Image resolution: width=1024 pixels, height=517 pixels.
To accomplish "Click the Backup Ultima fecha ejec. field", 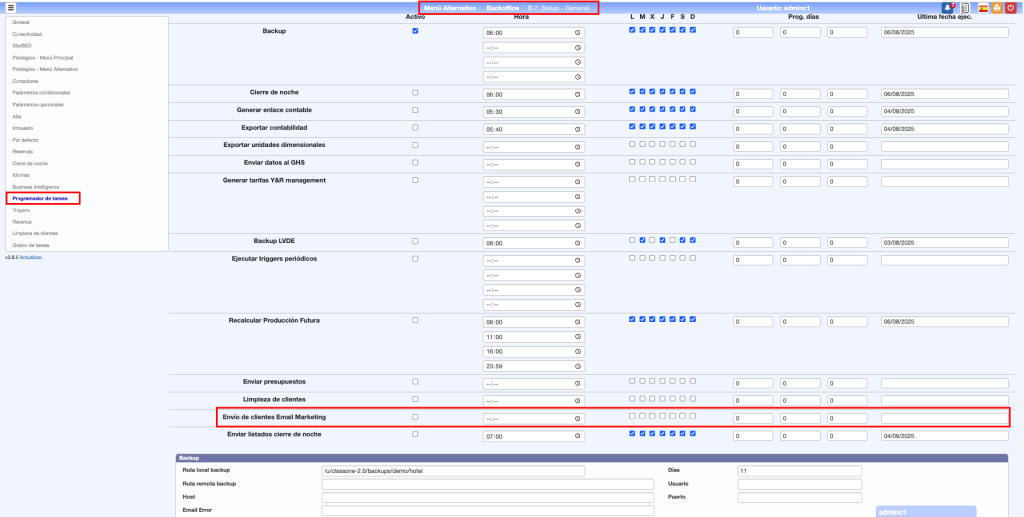I will pos(944,32).
